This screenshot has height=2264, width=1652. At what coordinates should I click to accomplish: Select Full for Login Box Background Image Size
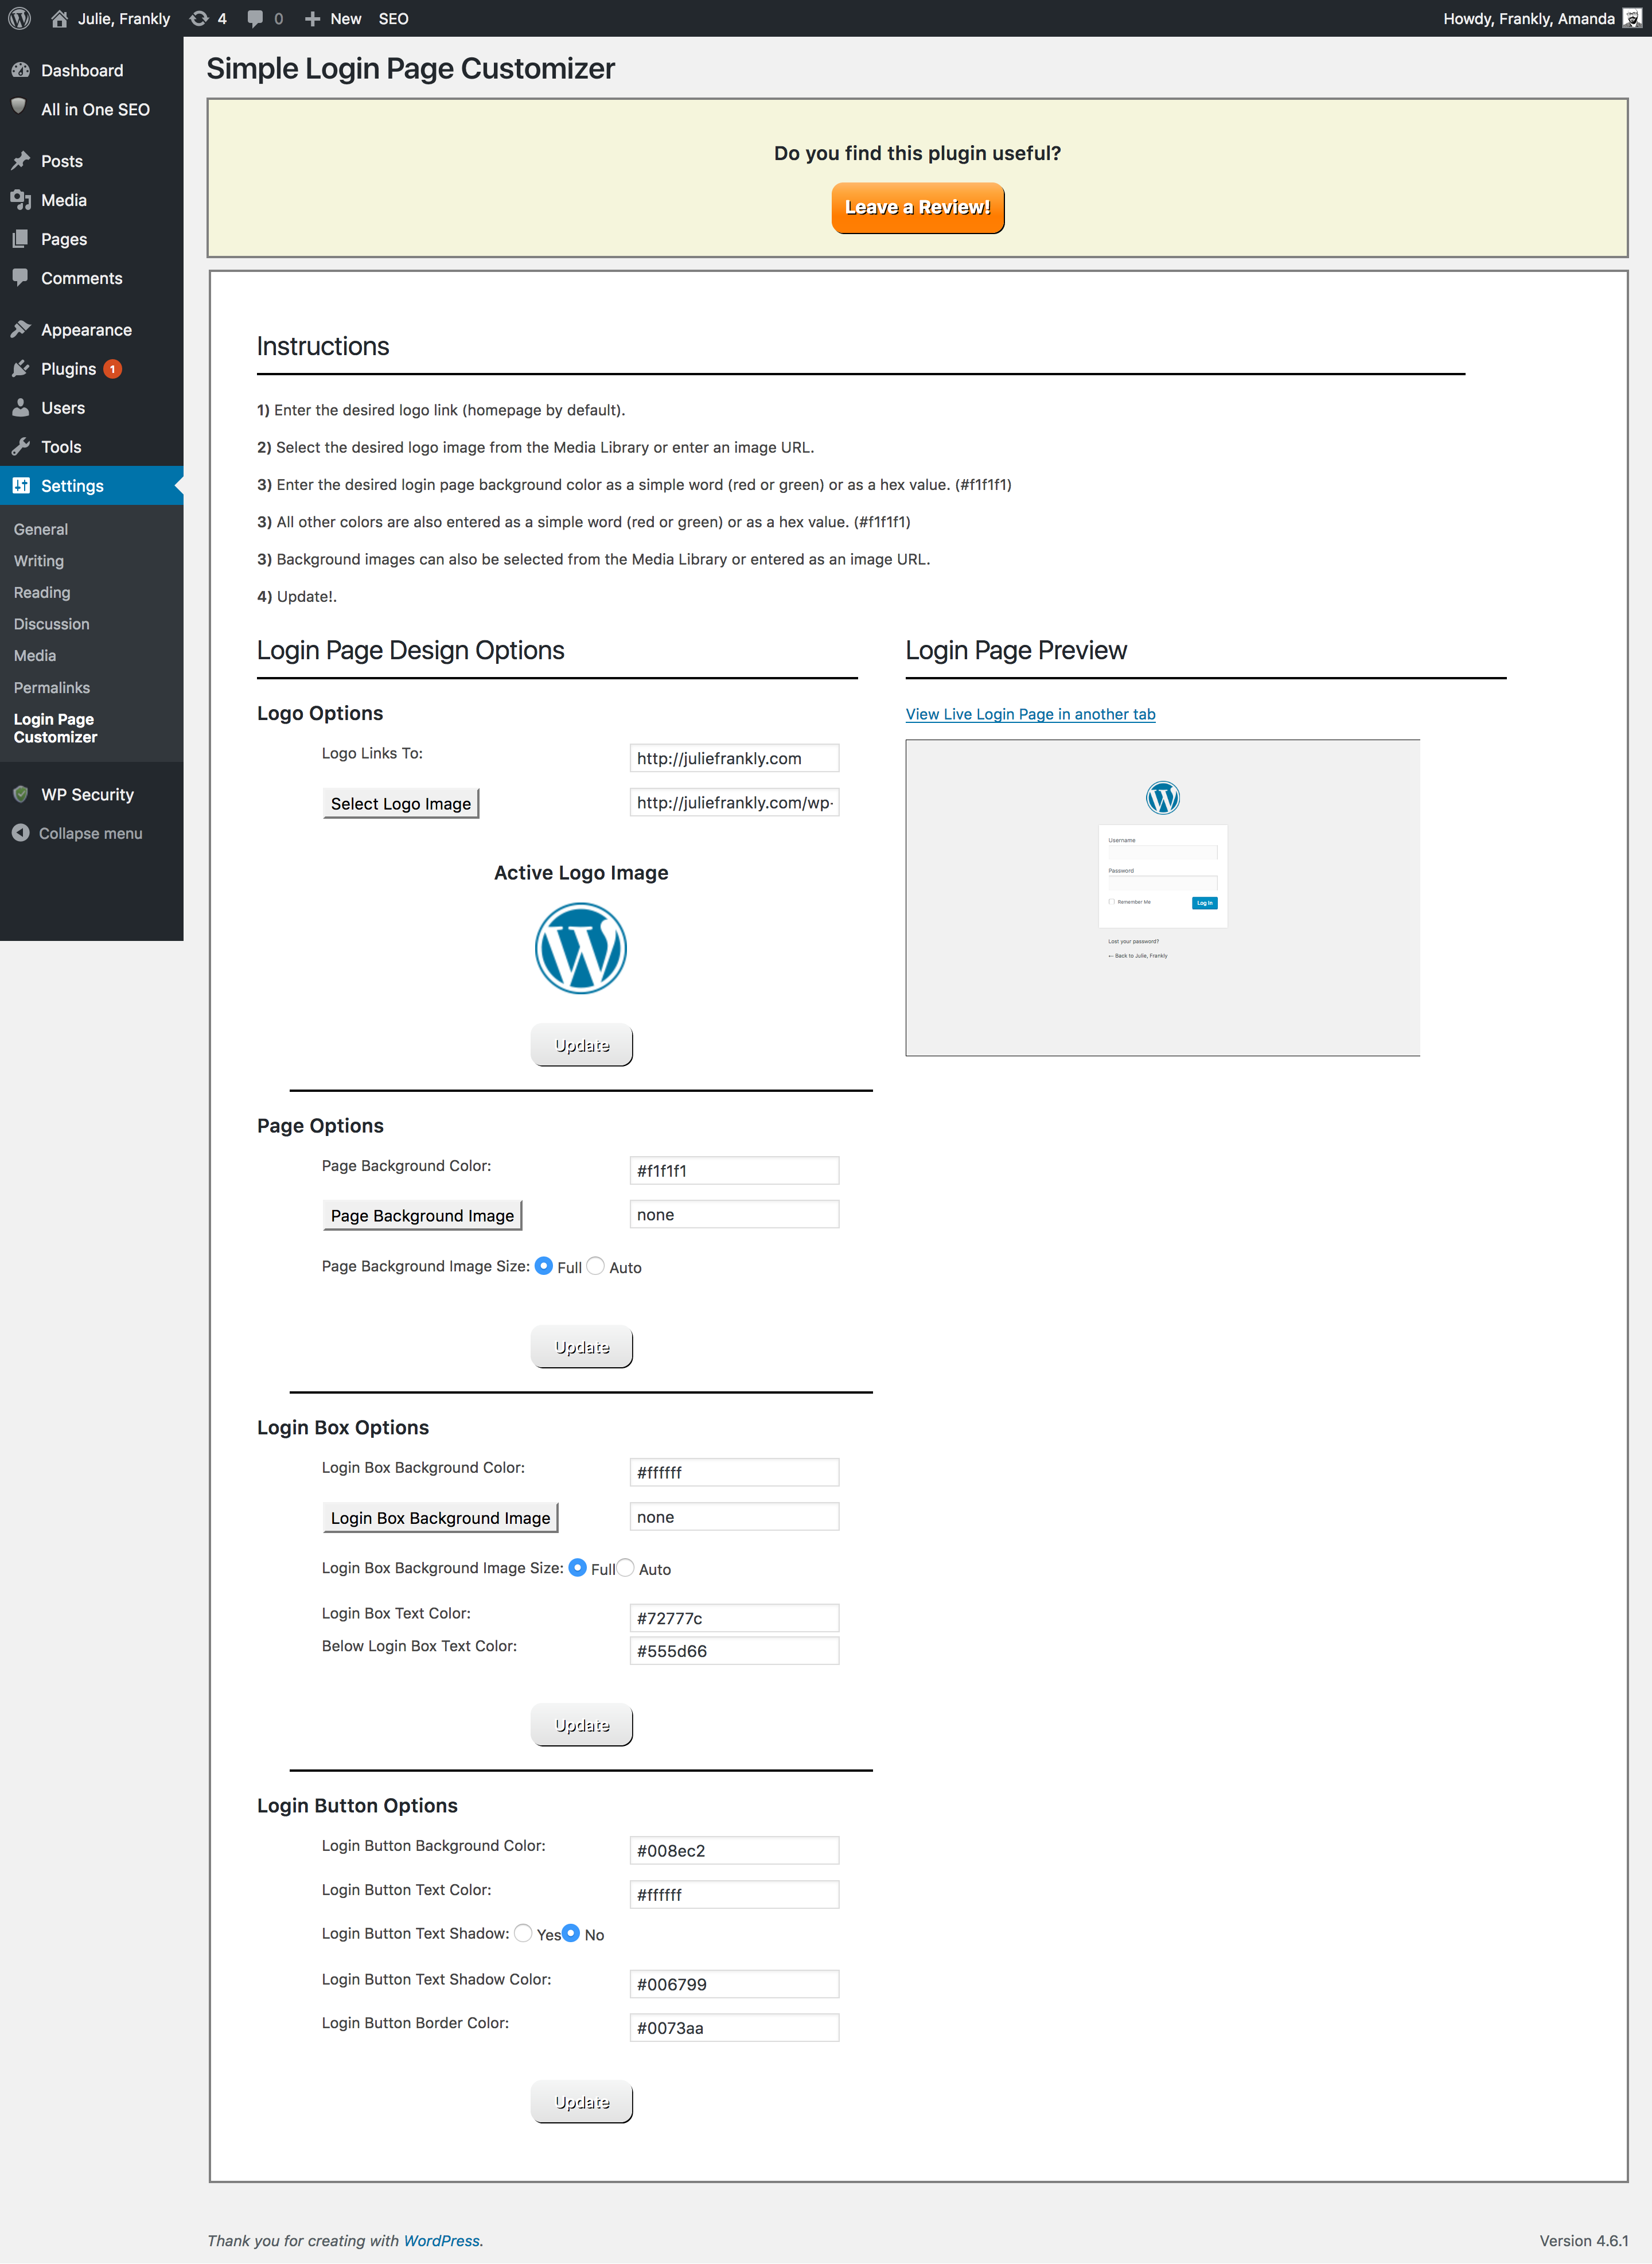point(578,1568)
